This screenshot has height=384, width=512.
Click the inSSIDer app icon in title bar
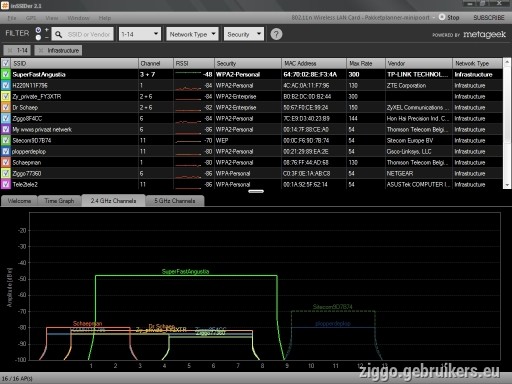[x=5, y=6]
